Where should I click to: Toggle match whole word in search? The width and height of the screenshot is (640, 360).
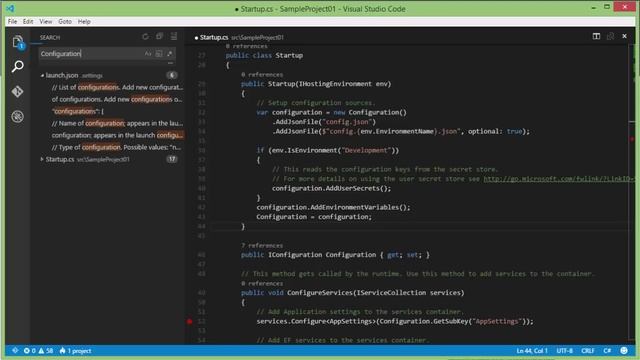(159, 53)
